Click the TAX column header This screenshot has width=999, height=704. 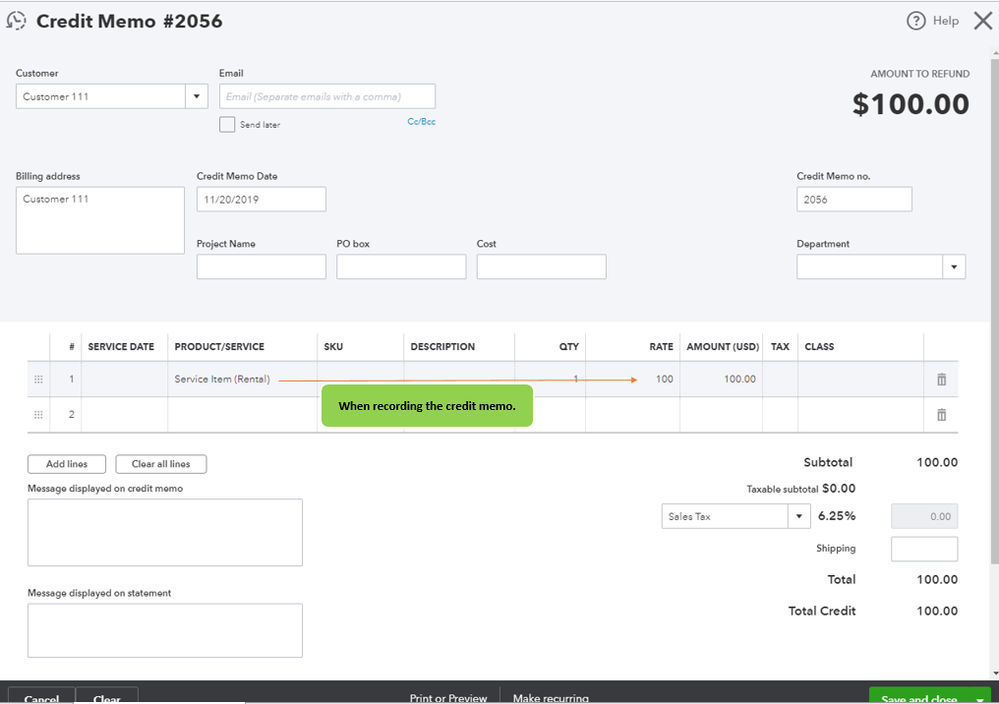pyautogui.click(x=780, y=347)
